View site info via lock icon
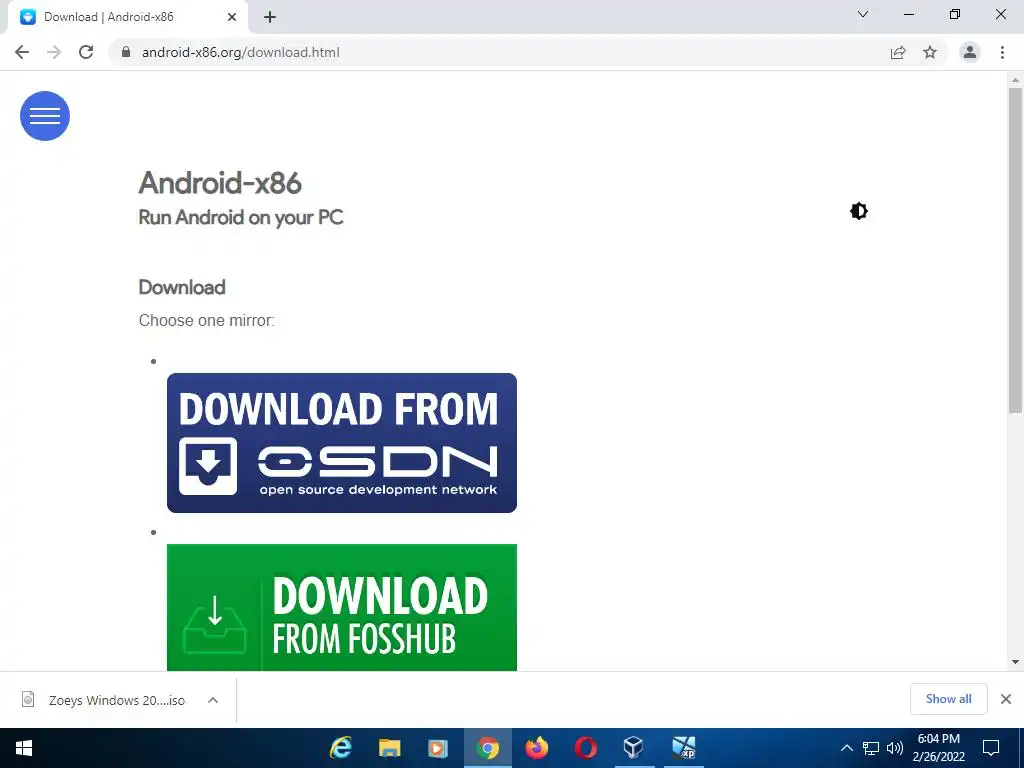Image resolution: width=1024 pixels, height=768 pixels. pos(126,52)
